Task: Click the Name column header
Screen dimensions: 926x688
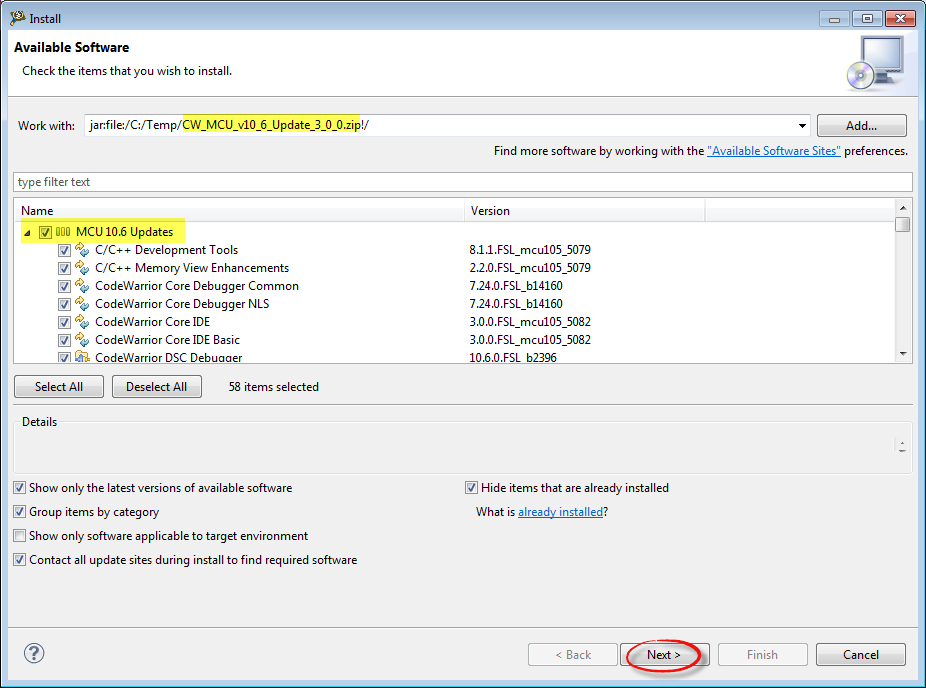Action: click(239, 210)
